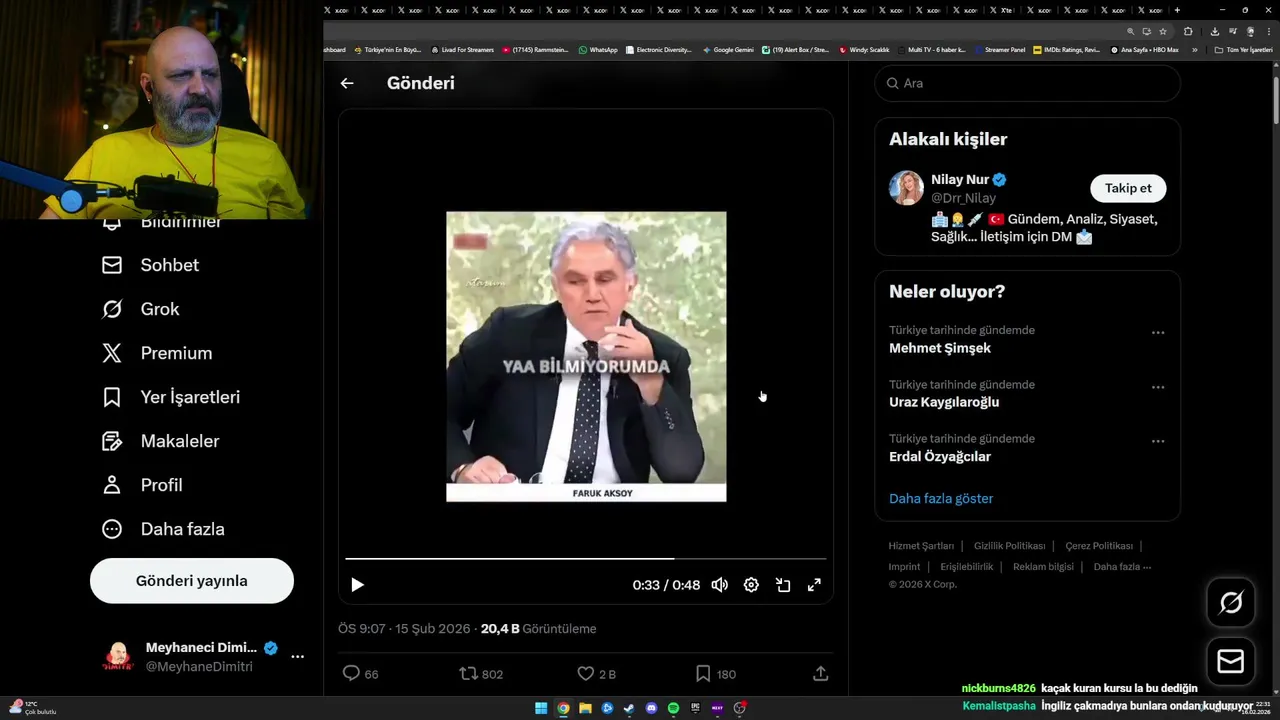Open replies via the comment icon with 66
Screen dimensions: 1280x720
[361, 674]
